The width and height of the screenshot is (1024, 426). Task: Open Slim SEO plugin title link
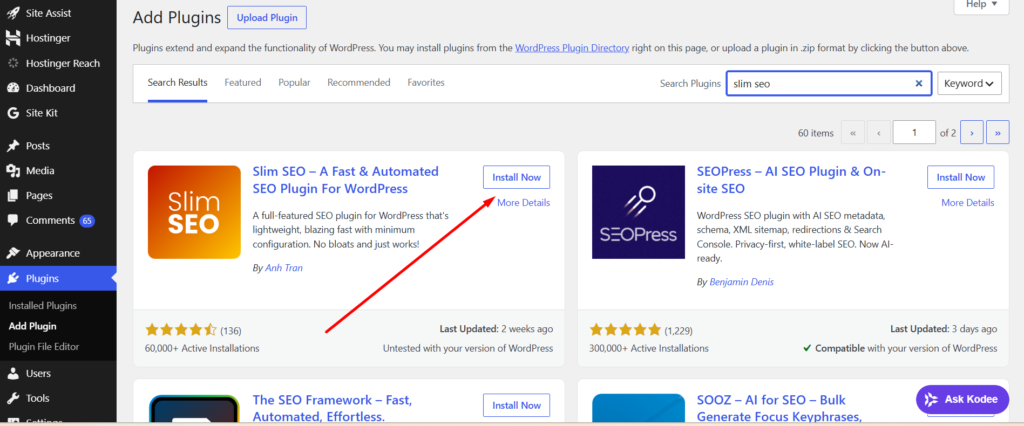coord(345,180)
